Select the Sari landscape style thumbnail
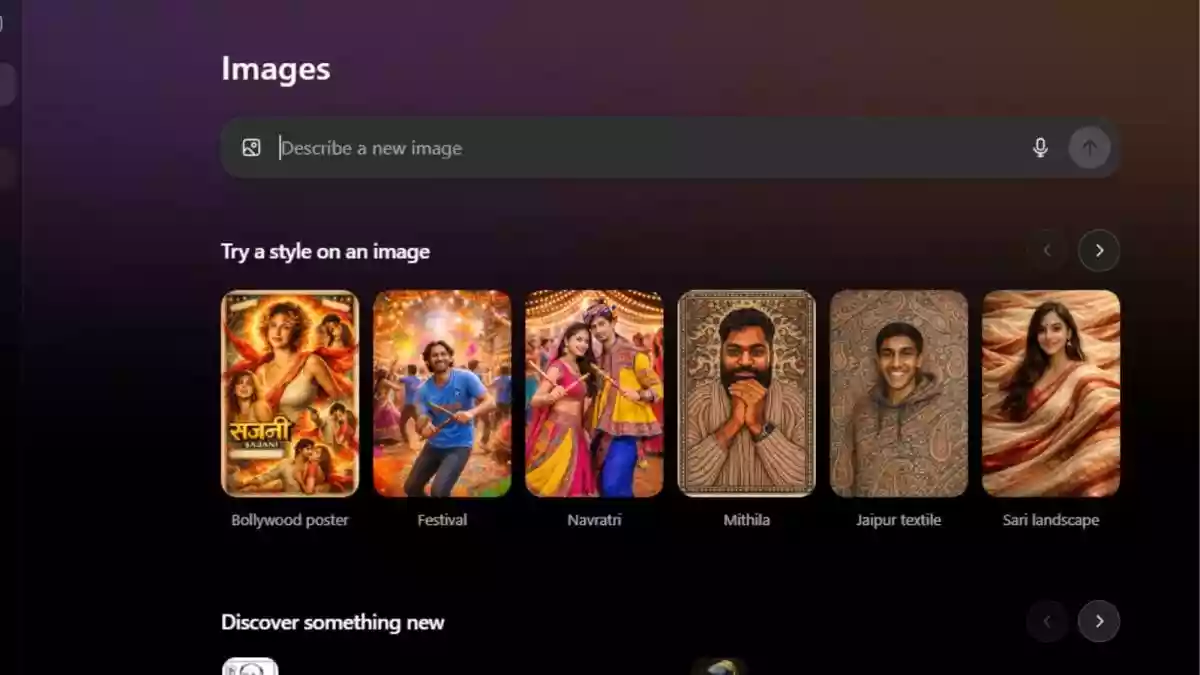This screenshot has width=1200, height=675. (1051, 394)
